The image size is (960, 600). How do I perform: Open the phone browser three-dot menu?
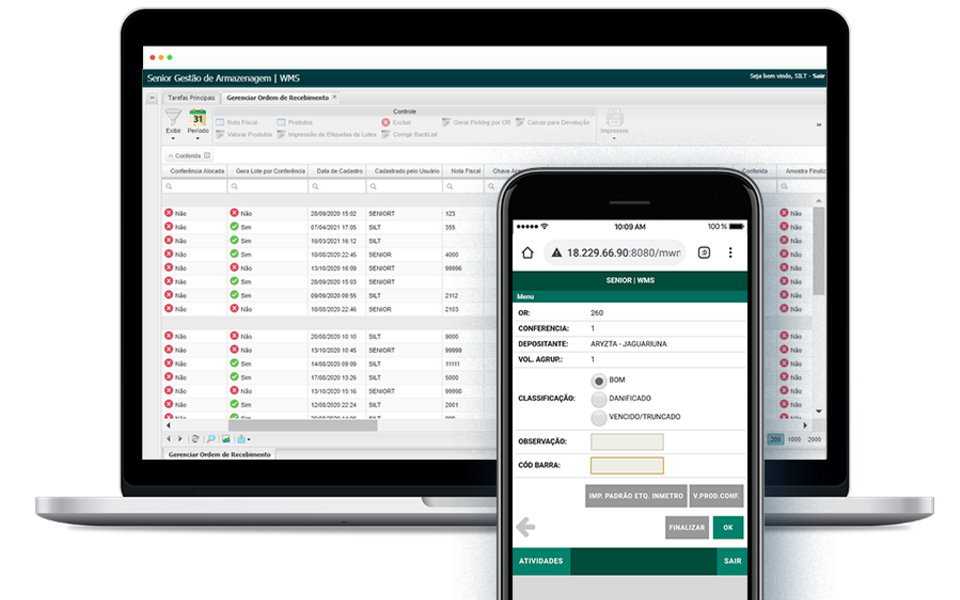click(x=730, y=252)
